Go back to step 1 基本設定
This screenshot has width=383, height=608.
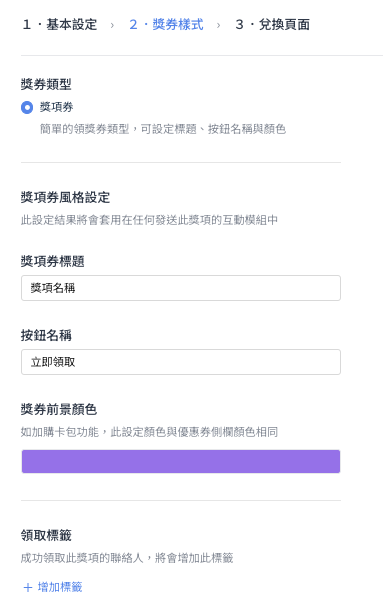(x=60, y=24)
